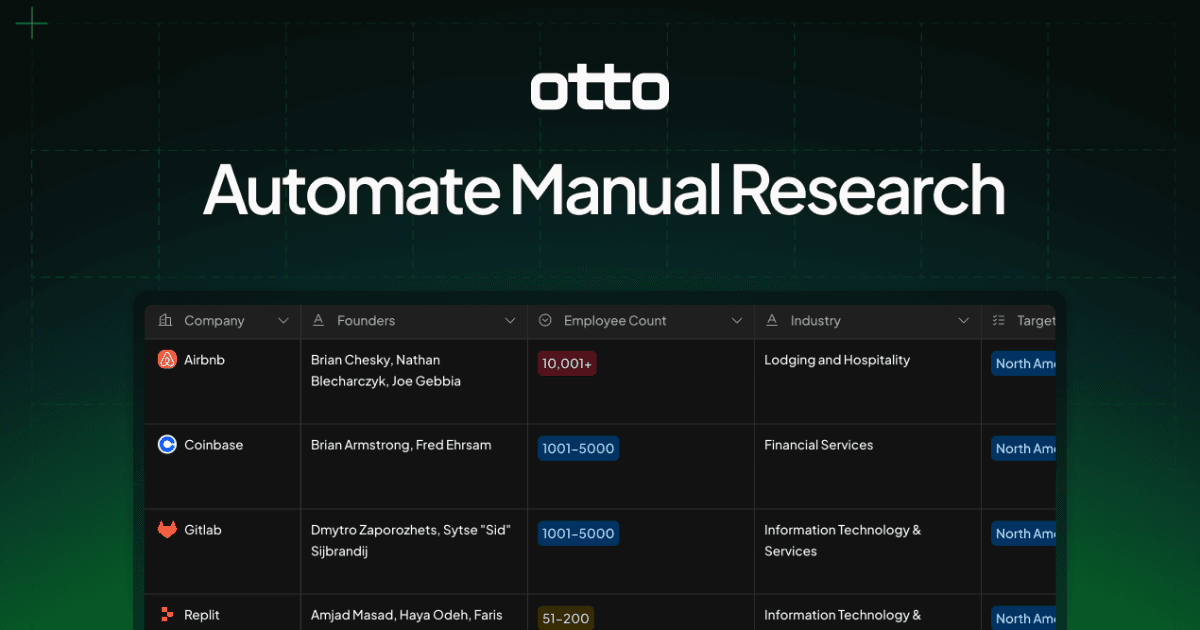
Task: Click the text-type icon beside Founders header
Action: 319,321
